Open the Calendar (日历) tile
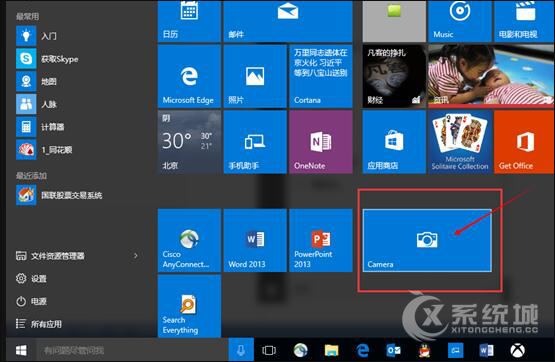 point(189,21)
